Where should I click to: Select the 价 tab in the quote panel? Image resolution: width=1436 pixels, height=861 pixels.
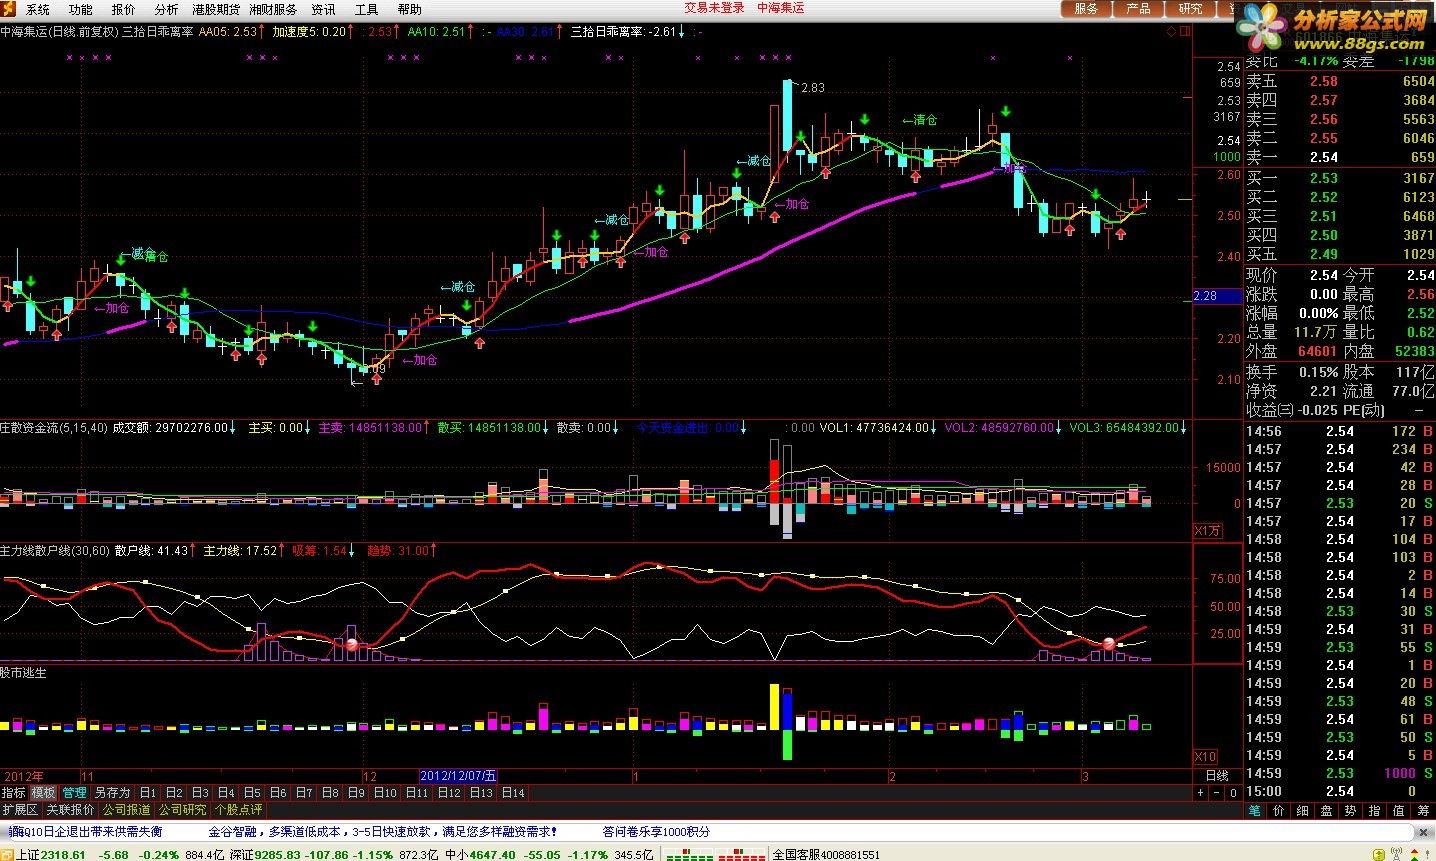tap(1278, 810)
